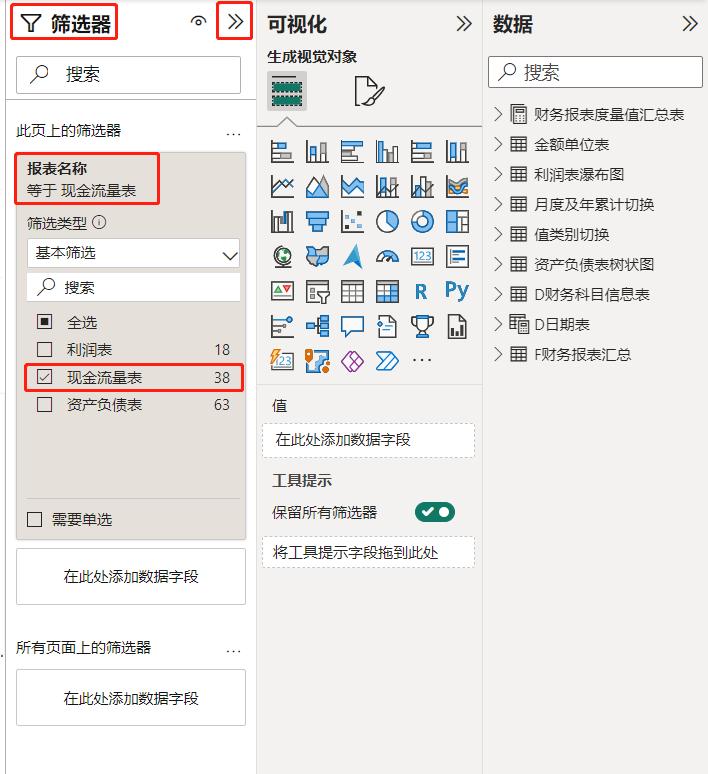708x774 pixels.
Task: Select the globe map visual
Action: tap(282, 257)
